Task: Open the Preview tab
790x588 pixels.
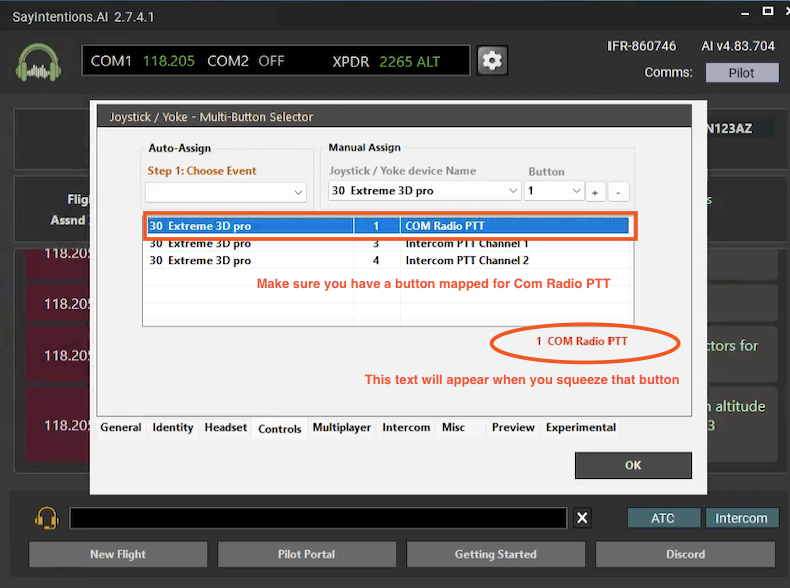Action: [x=513, y=427]
